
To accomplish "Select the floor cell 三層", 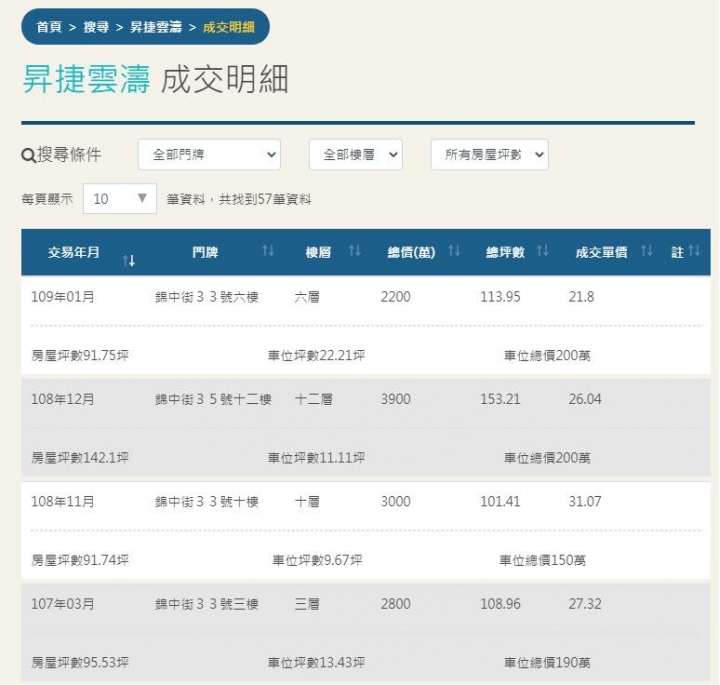I will (x=307, y=604).
